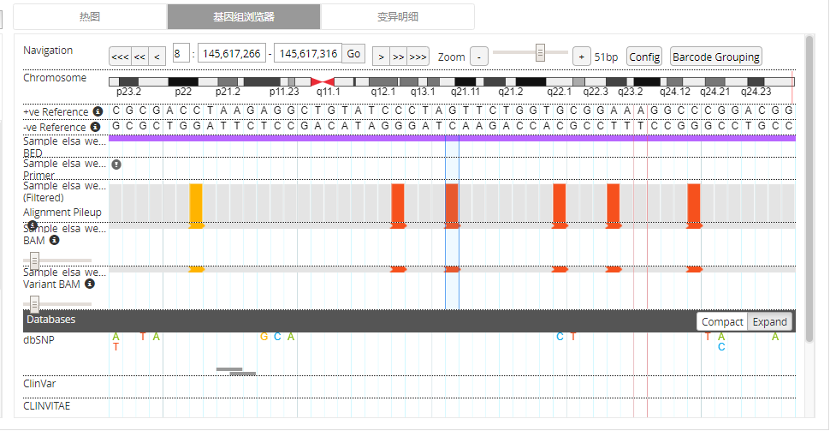Click the highlighted orange pileup bar in blue selection
This screenshot has height=436, width=830.
click(452, 203)
